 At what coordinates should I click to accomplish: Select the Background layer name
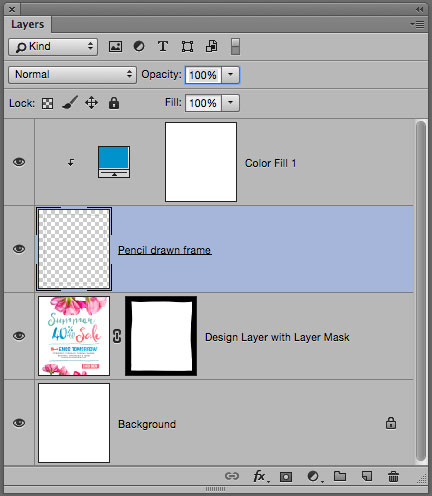(x=147, y=424)
